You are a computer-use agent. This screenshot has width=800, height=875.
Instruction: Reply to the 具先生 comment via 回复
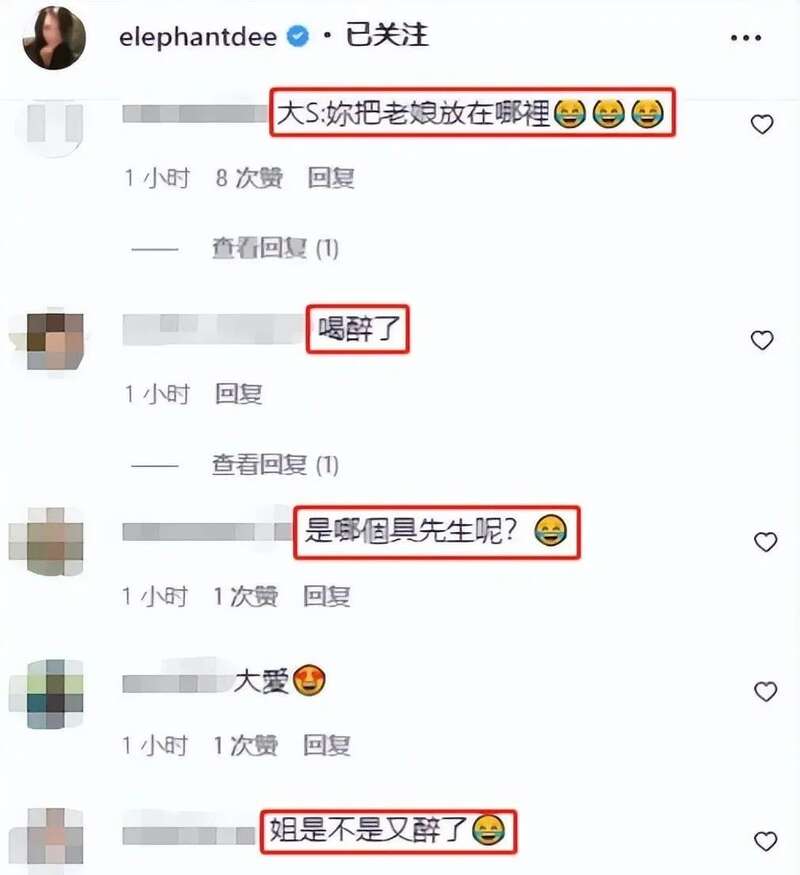tap(326, 596)
